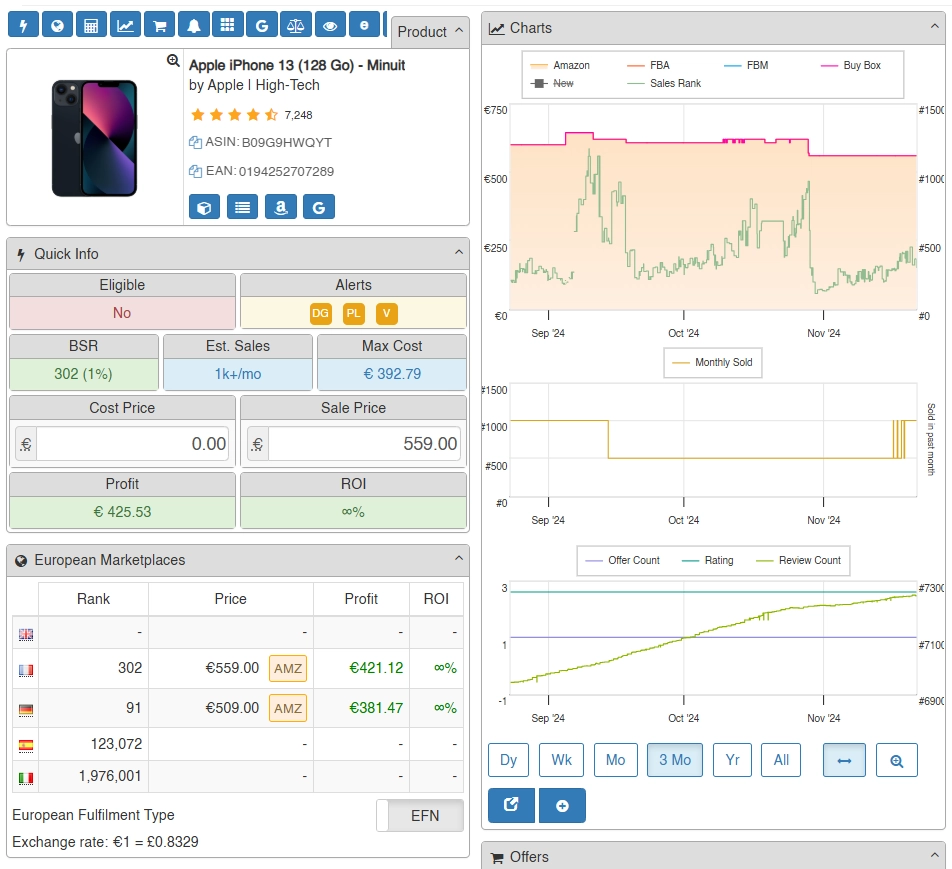The height and width of the screenshot is (869, 952).
Task: Click the calculator icon in top toolbar
Action: point(91,25)
